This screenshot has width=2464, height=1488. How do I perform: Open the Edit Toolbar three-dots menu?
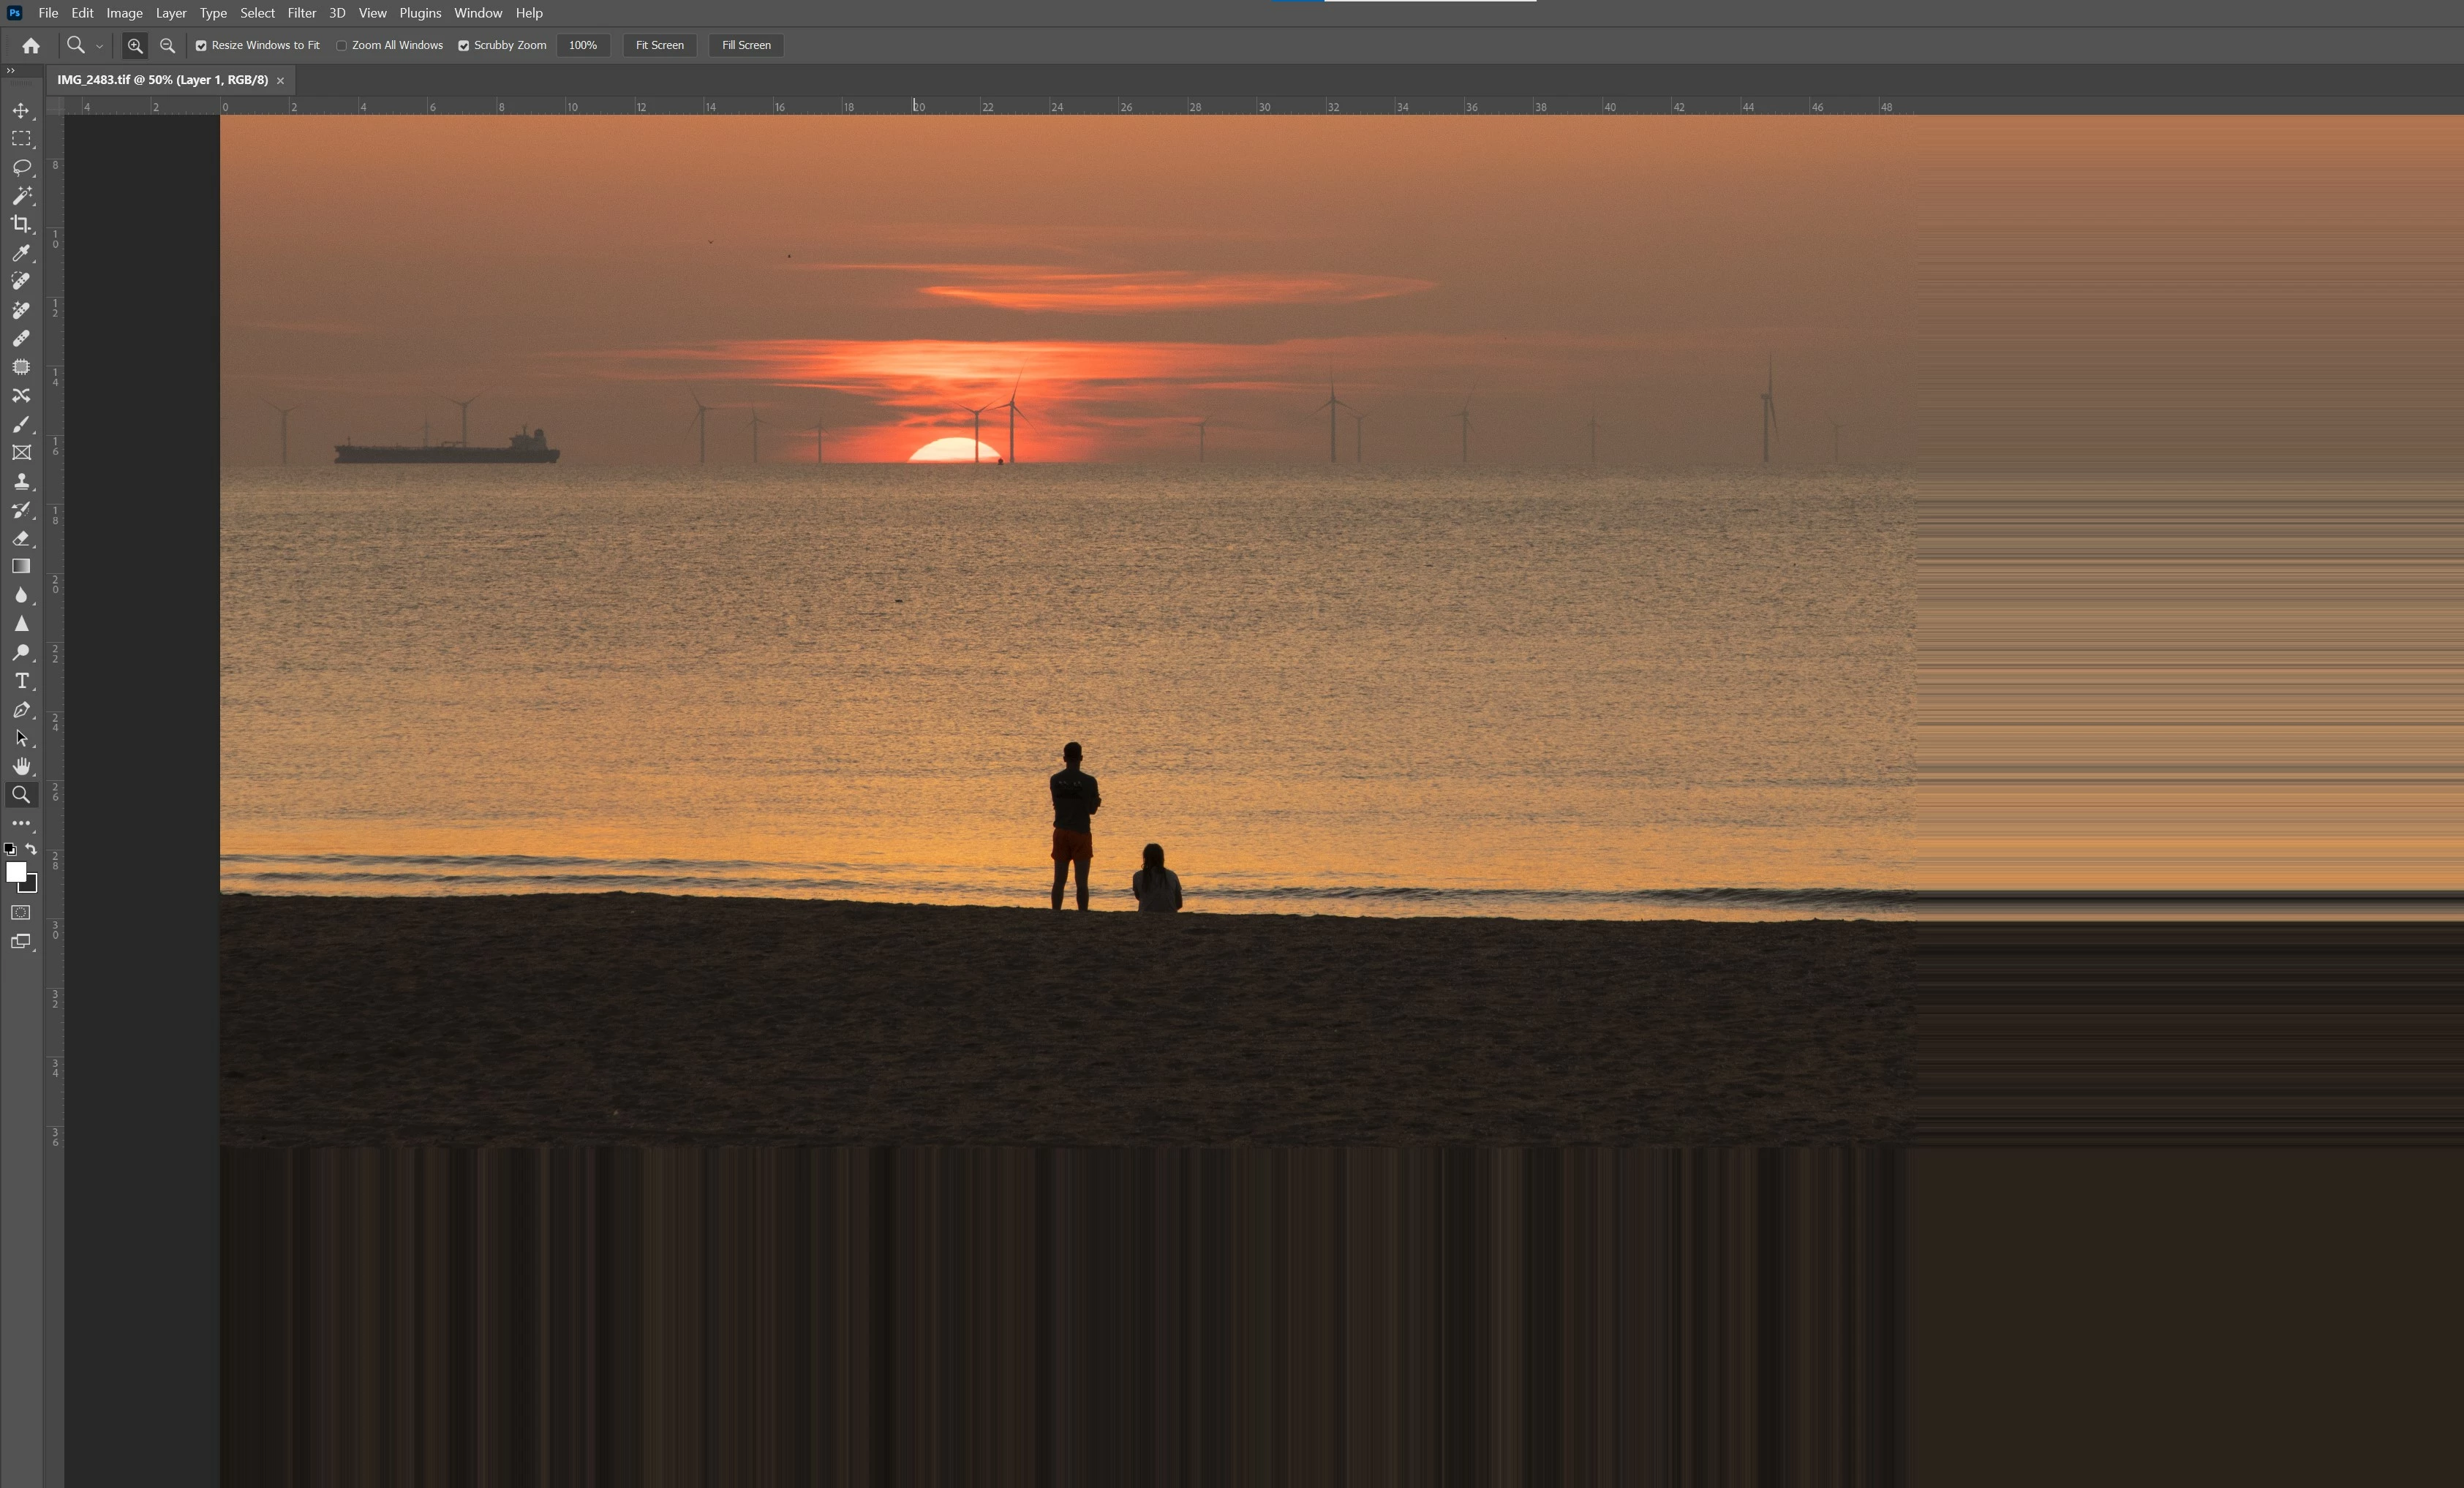(21, 823)
